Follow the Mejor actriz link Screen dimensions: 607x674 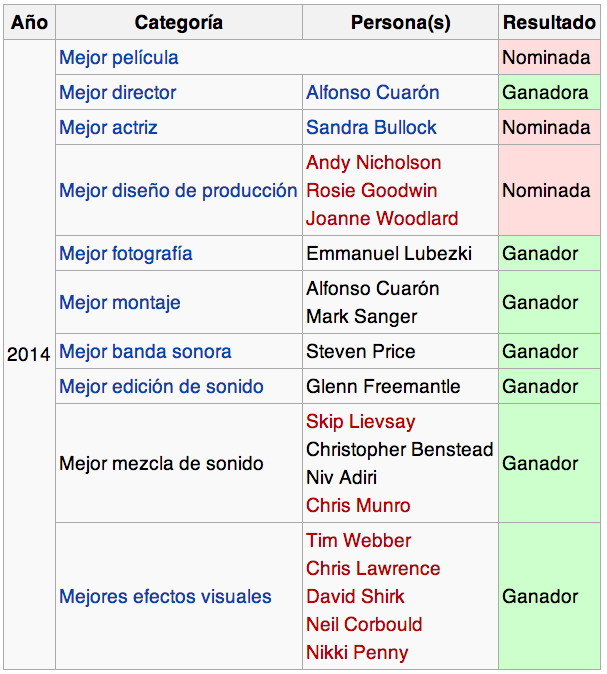(x=108, y=128)
